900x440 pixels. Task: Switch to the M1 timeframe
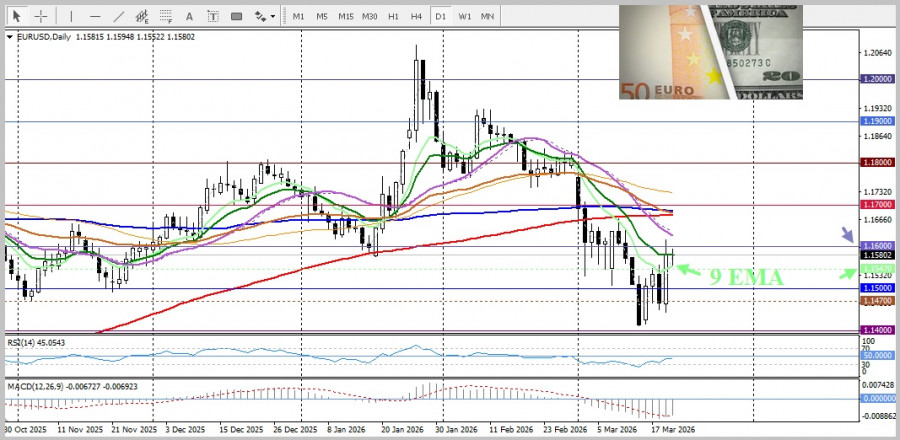coord(298,16)
